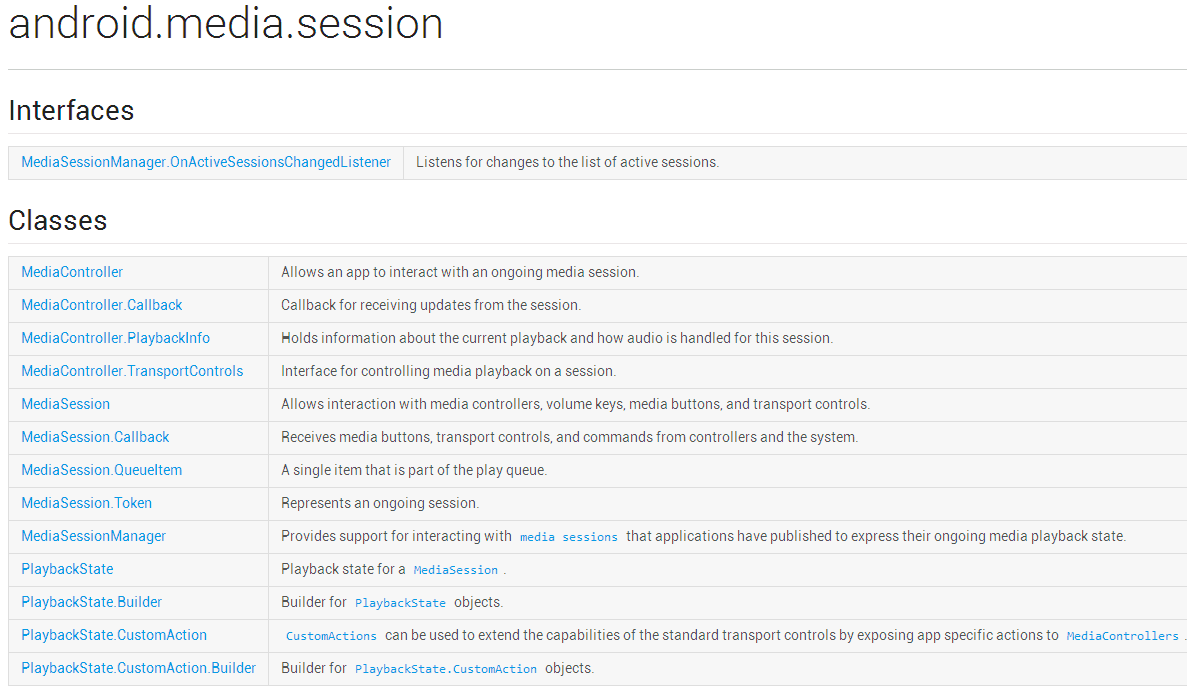
Task: Go to the MediaController.Callback class page
Action: click(102, 305)
